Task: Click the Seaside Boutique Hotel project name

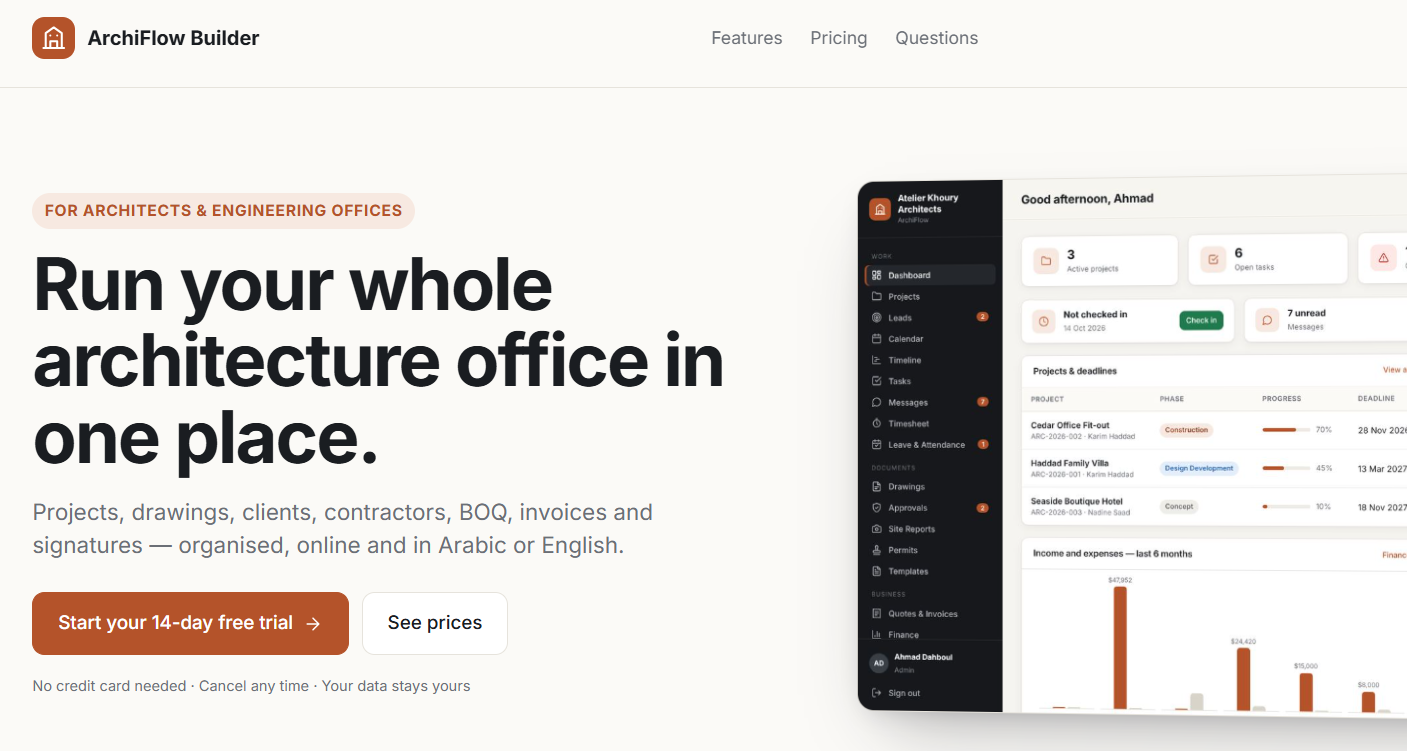Action: click(x=1077, y=501)
